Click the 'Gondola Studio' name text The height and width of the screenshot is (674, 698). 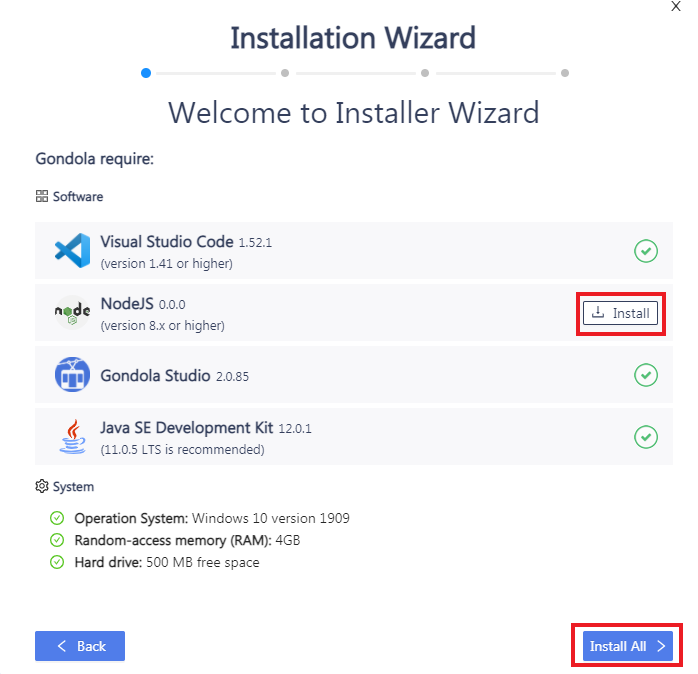coord(155,376)
